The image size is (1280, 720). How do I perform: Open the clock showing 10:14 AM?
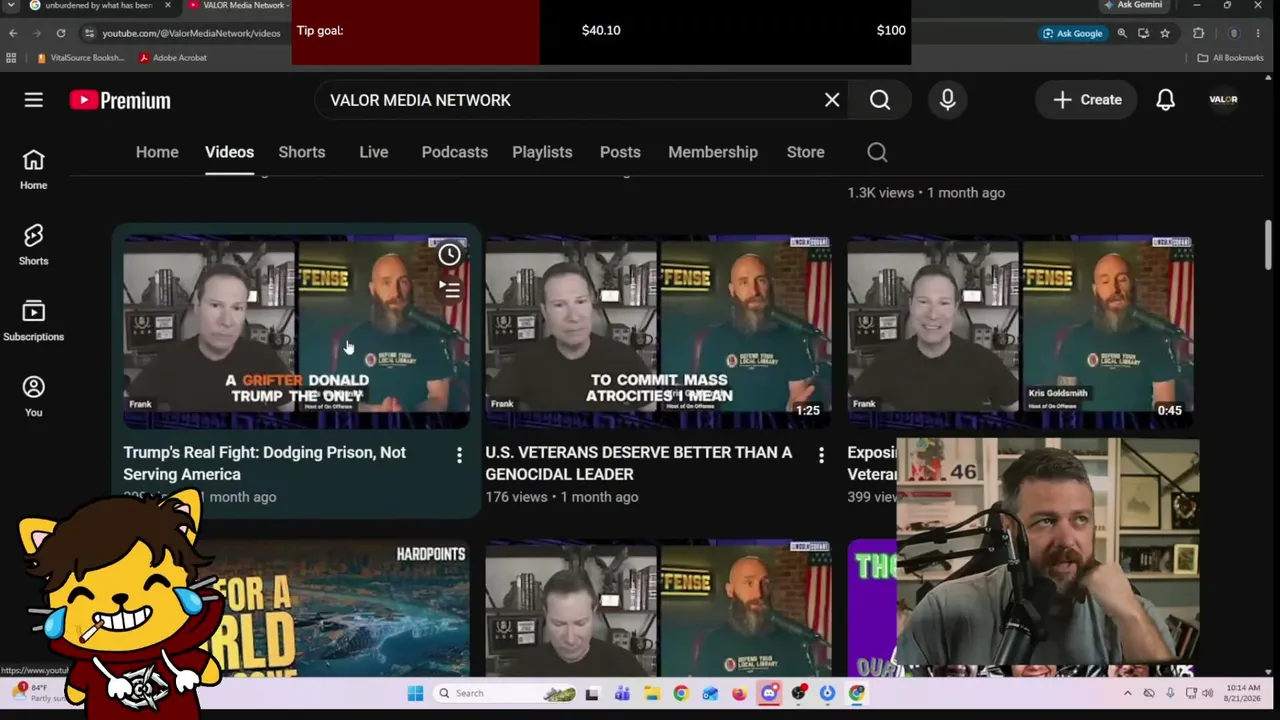pyautogui.click(x=1243, y=693)
